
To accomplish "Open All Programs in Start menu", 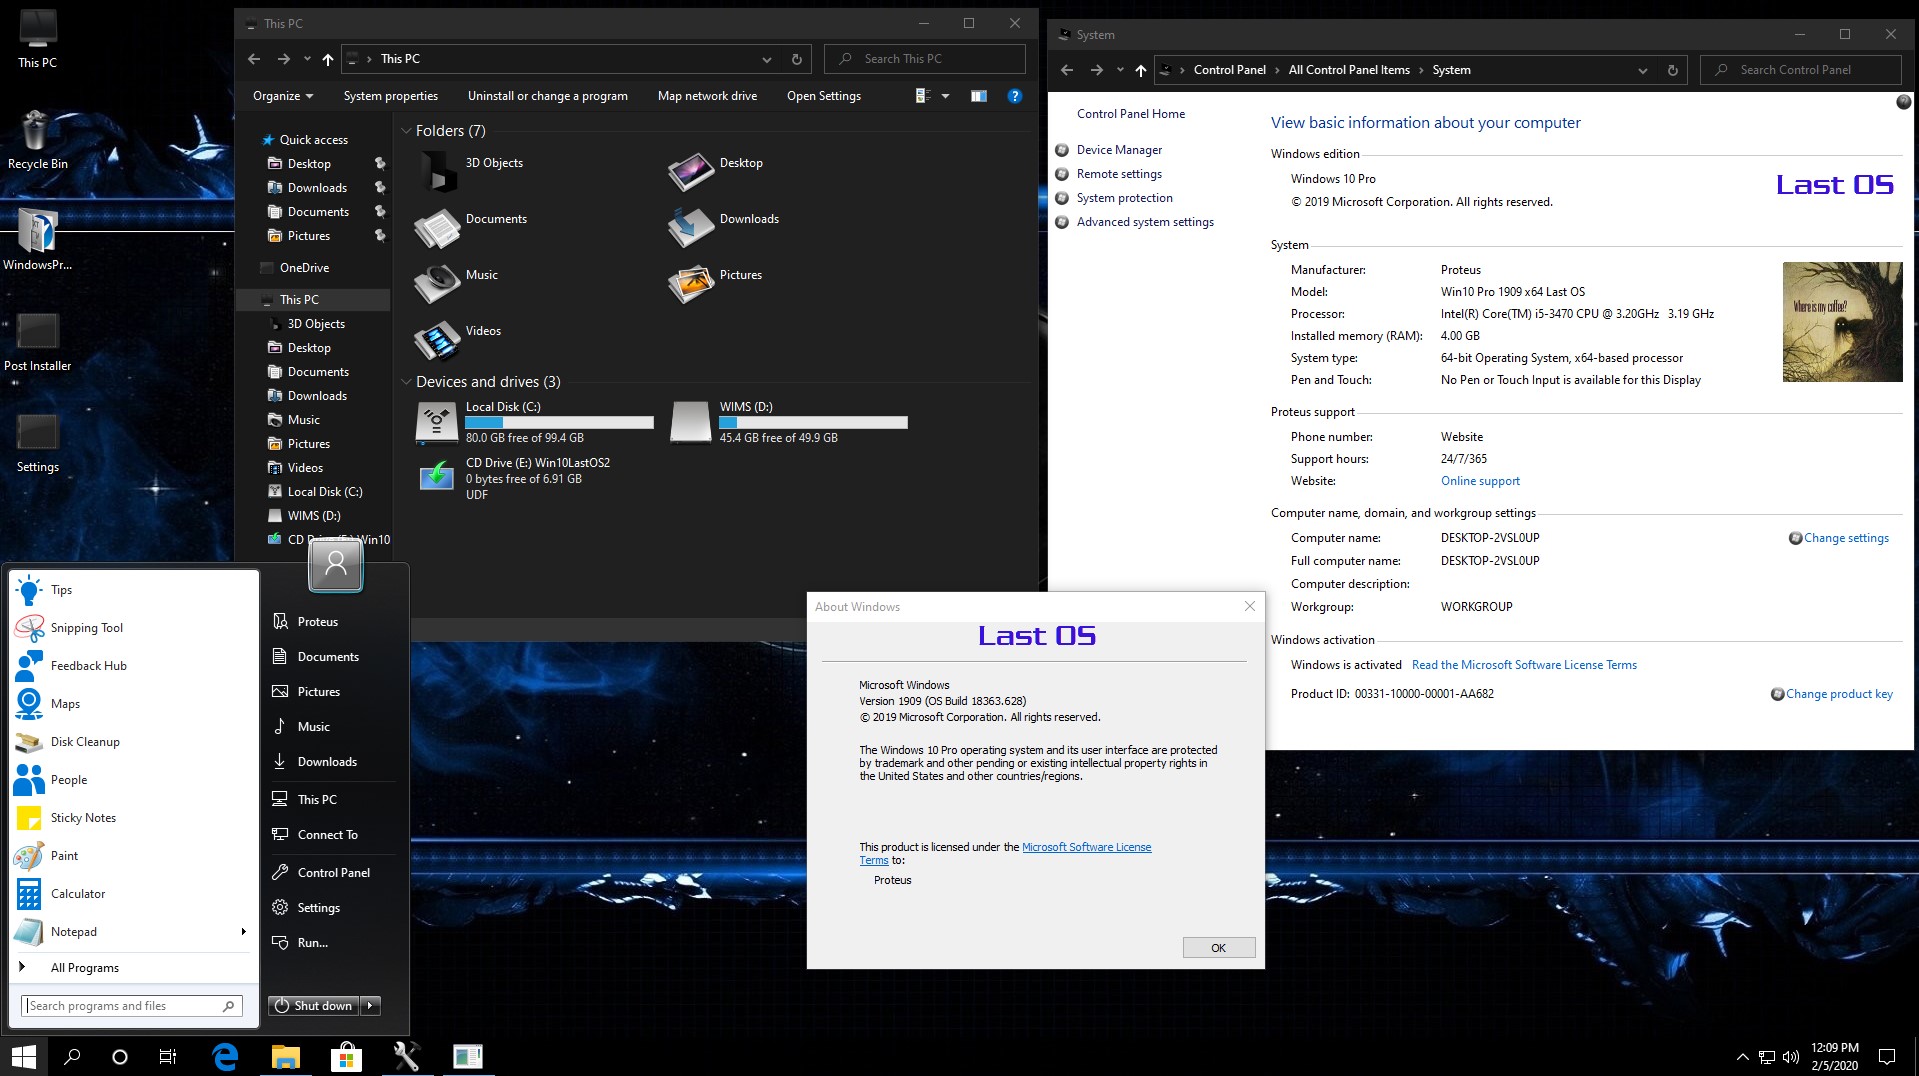I will pos(84,968).
